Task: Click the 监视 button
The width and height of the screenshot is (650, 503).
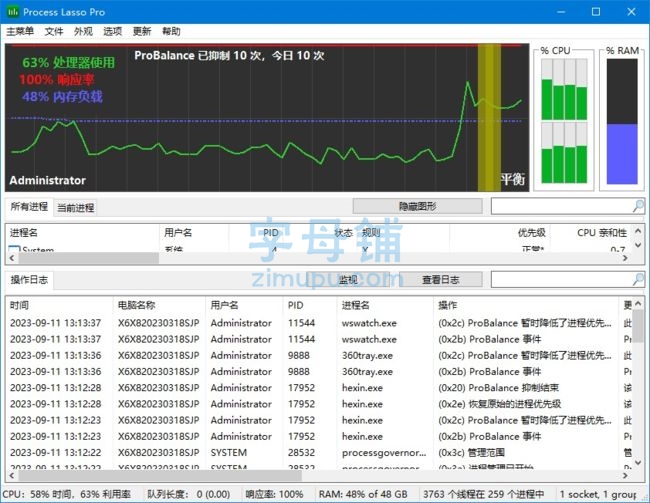Action: coord(348,279)
